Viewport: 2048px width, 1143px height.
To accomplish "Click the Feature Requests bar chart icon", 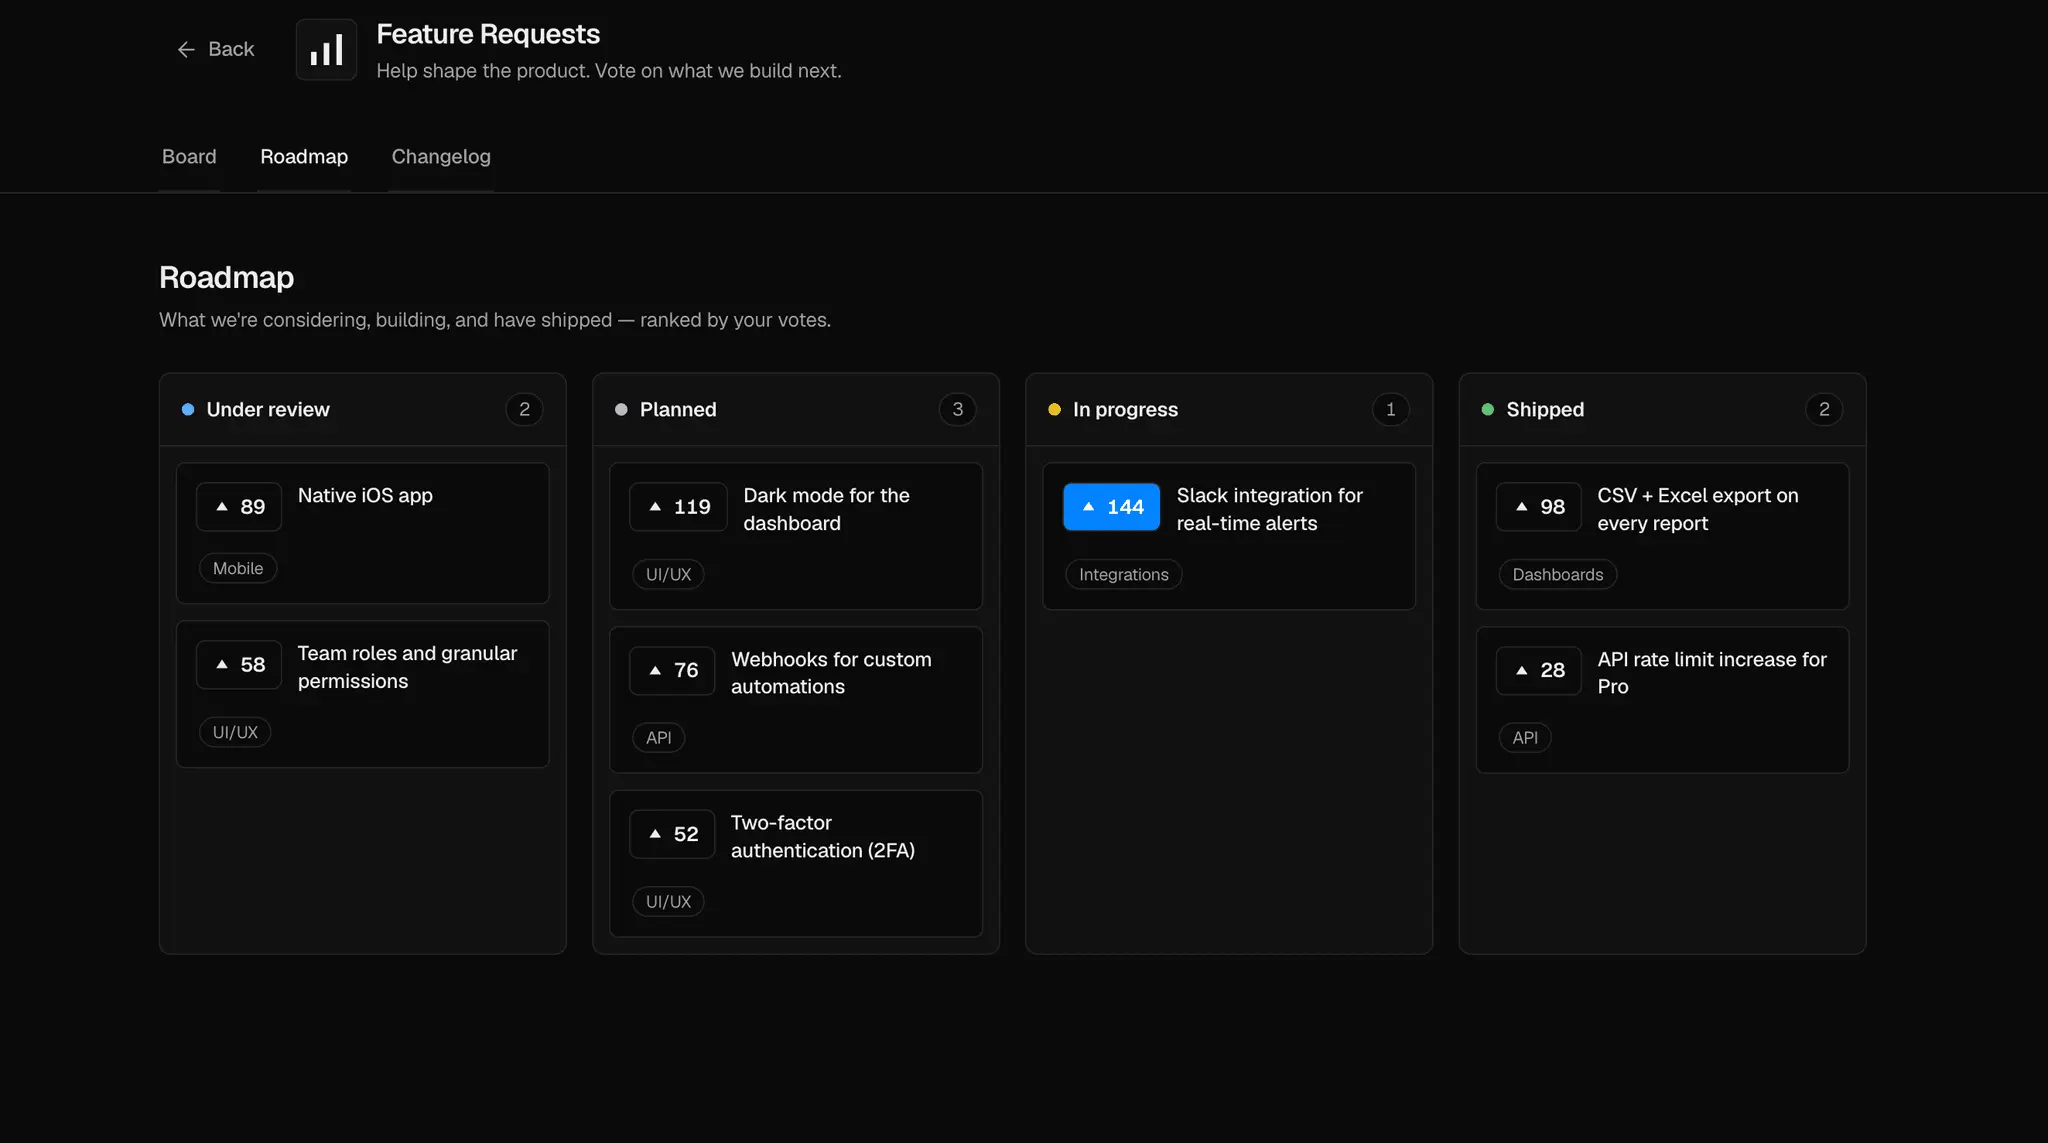I will (326, 50).
